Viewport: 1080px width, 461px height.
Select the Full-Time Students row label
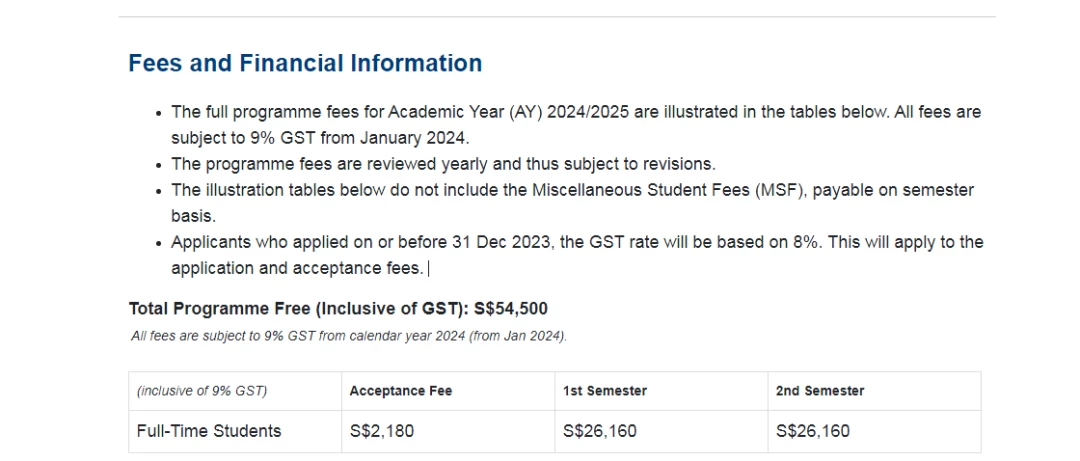pos(209,431)
